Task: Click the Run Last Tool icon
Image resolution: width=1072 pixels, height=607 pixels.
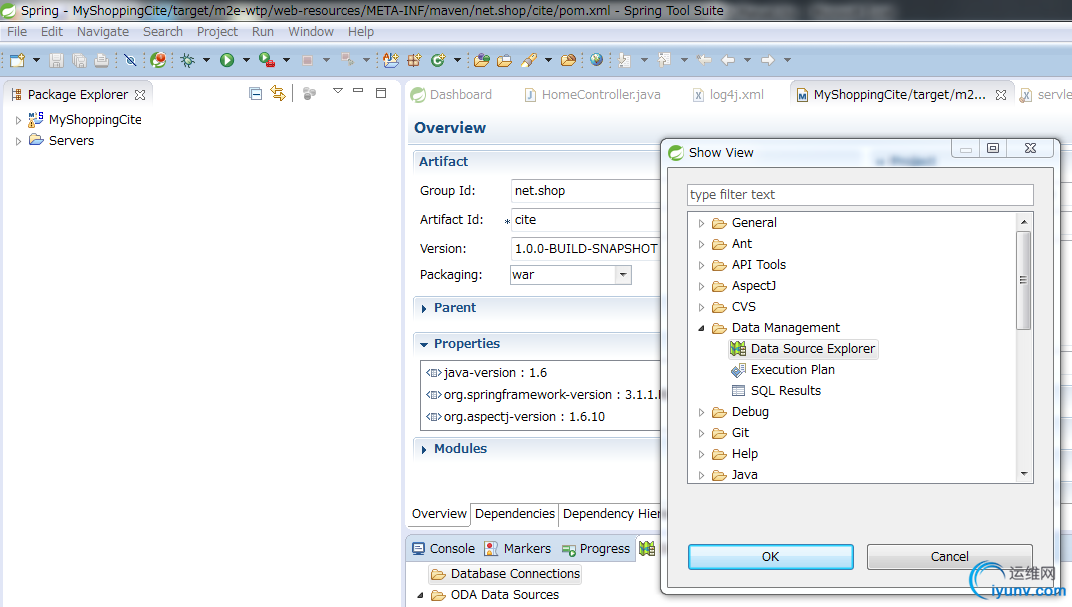Action: [x=267, y=60]
